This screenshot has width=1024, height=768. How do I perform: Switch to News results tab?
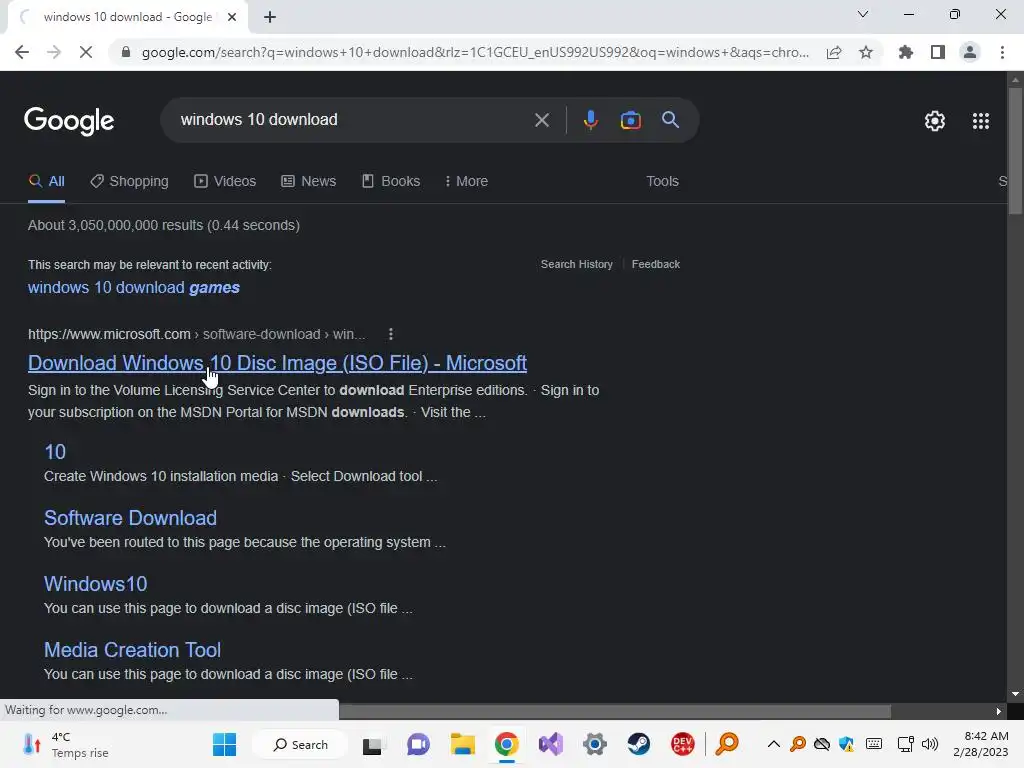click(309, 182)
